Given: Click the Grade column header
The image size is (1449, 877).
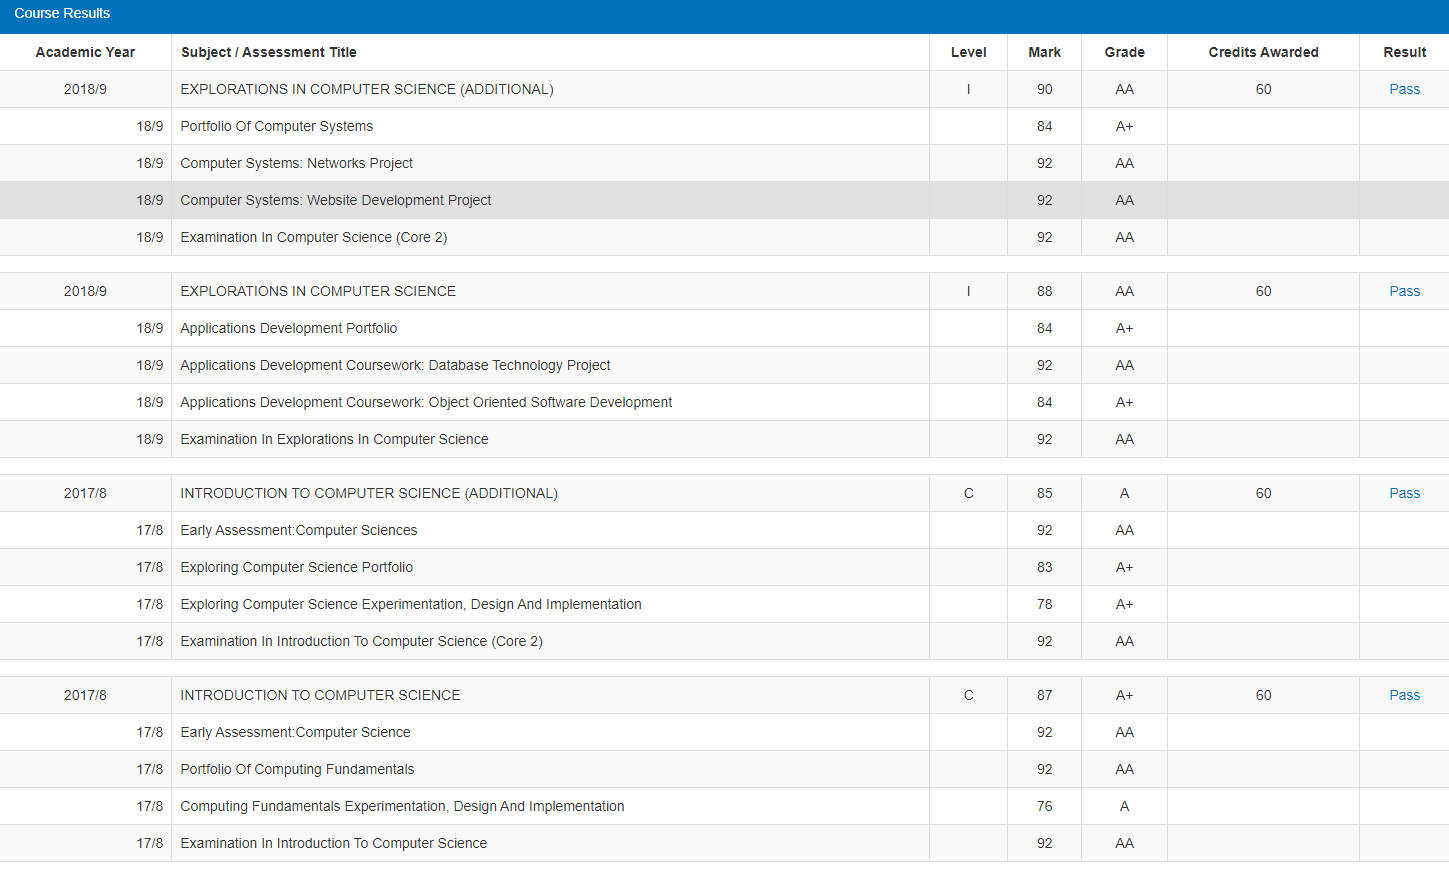Looking at the screenshot, I should point(1124,52).
